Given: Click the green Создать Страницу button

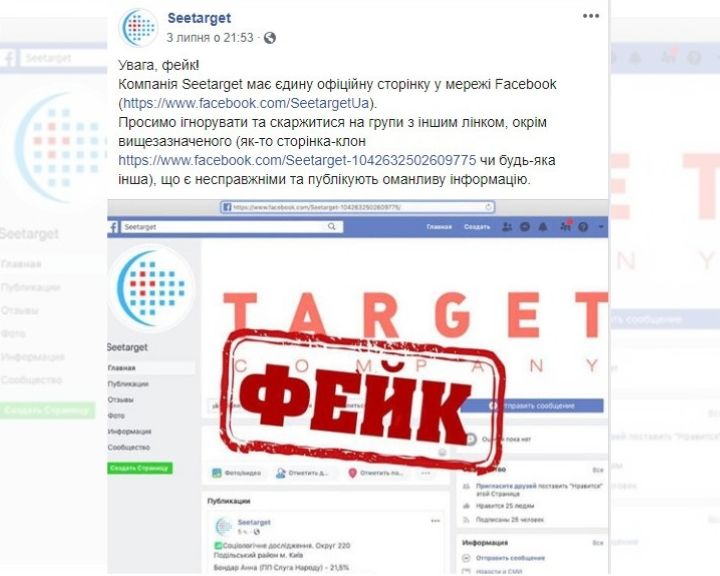Looking at the screenshot, I should pyautogui.click(x=140, y=468).
